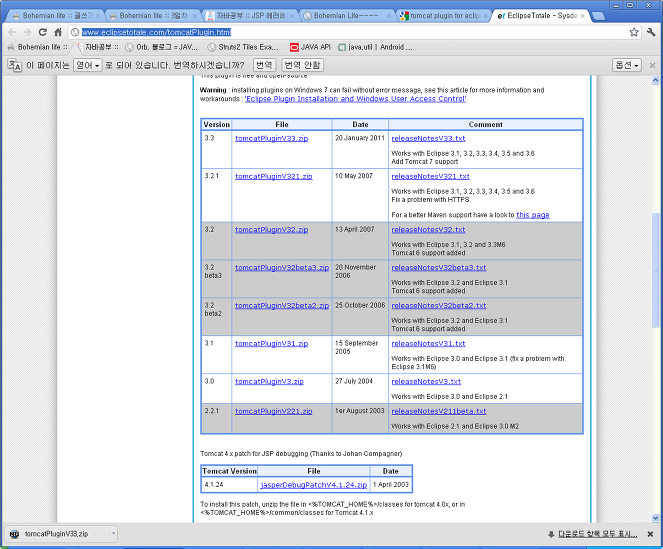Screen dimensions: 663x549
Task: Switch to the Bohemian Life~~~~ tab
Action: click(347, 16)
